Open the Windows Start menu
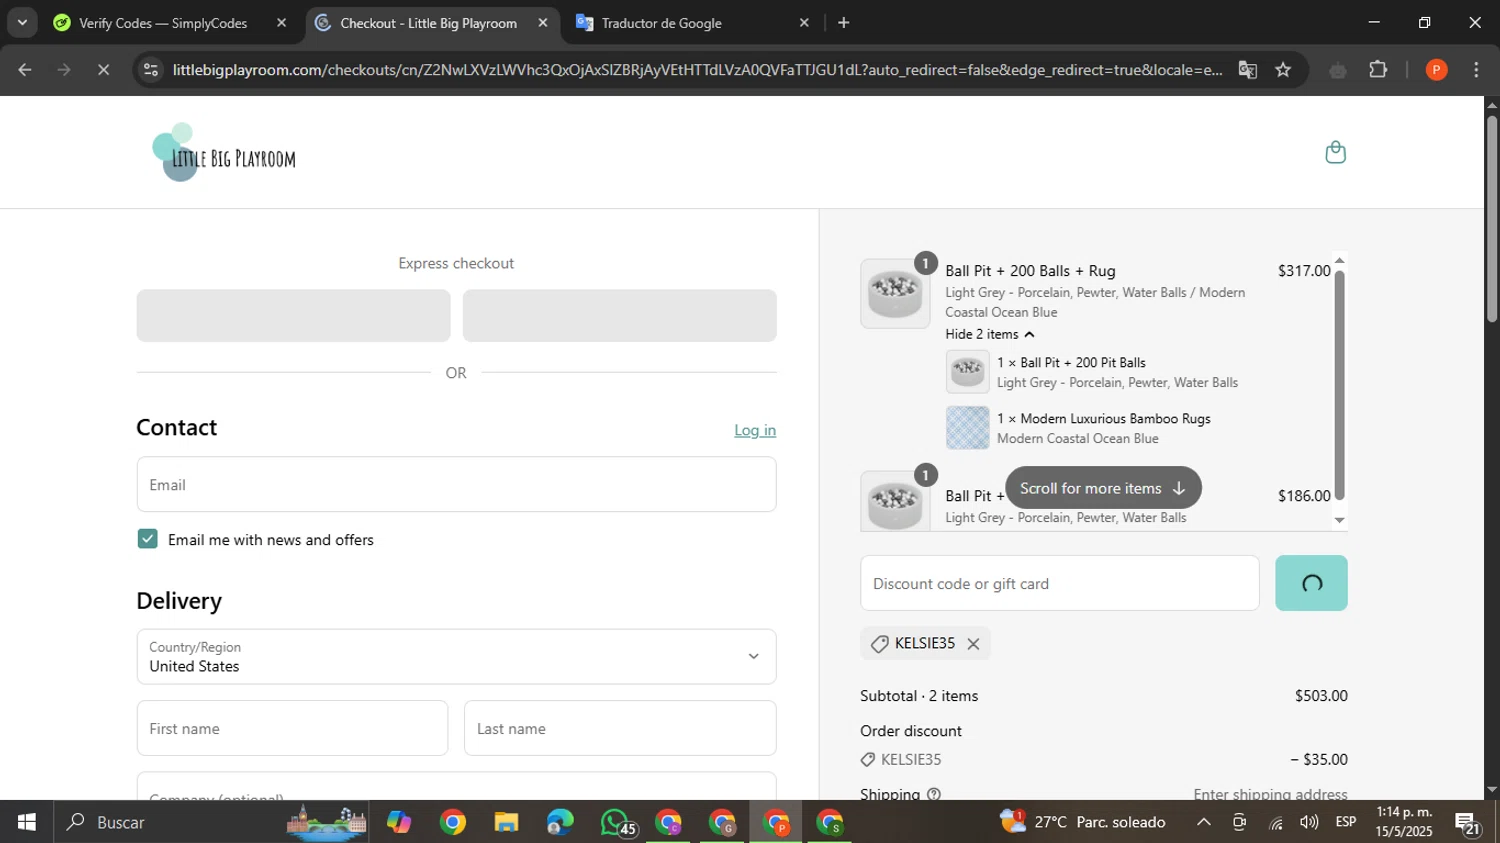 pyautogui.click(x=27, y=822)
